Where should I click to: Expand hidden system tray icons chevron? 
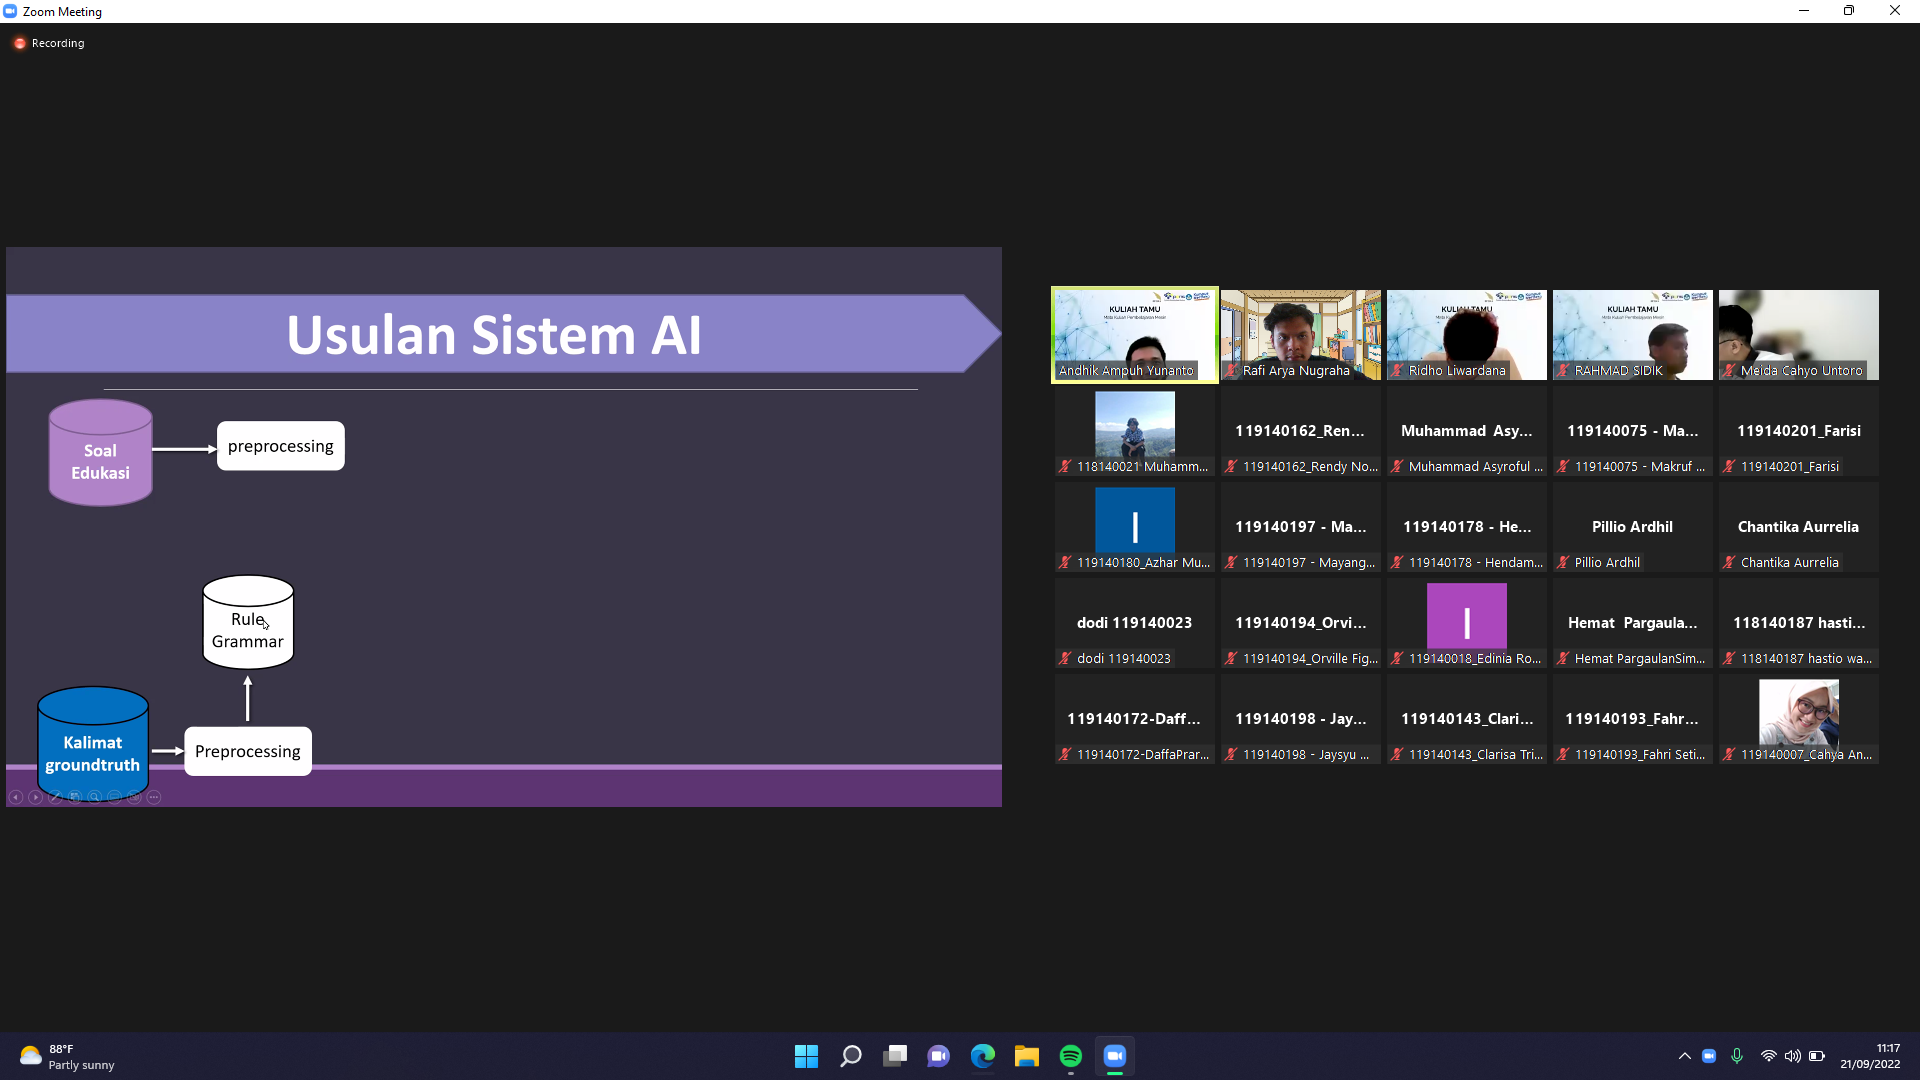coord(1684,1056)
